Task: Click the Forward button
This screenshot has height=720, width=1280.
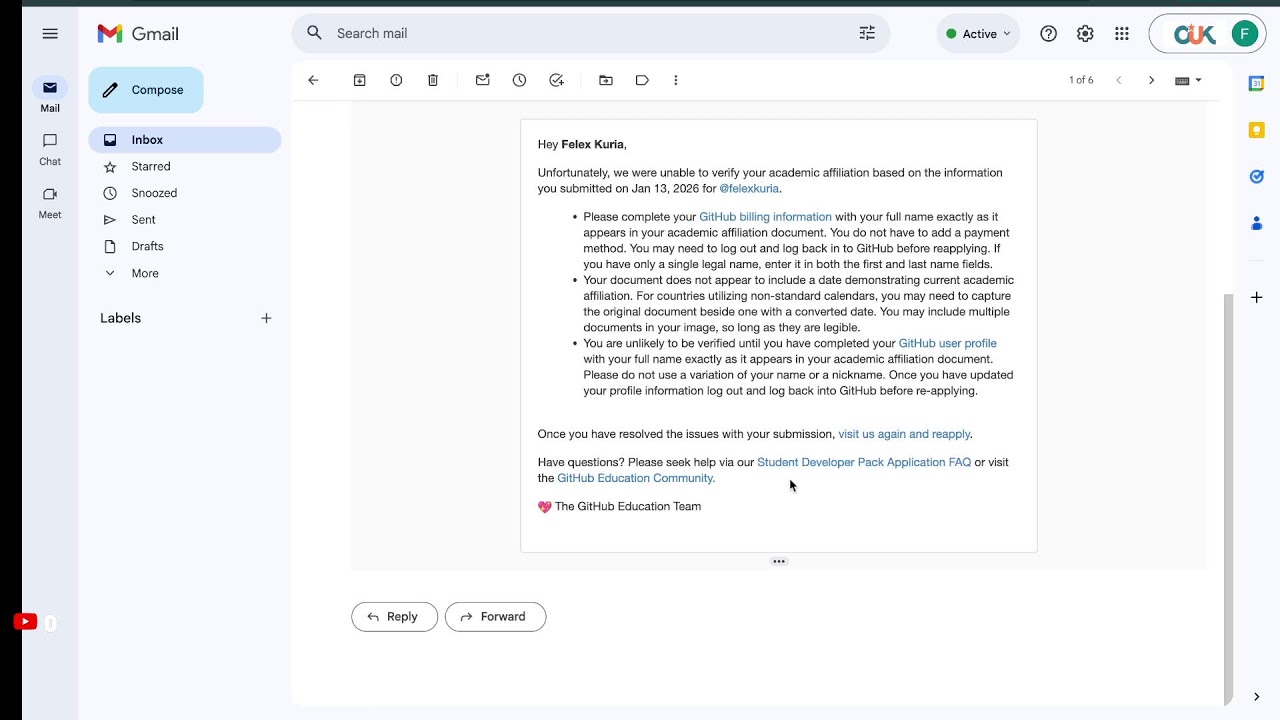Action: click(x=495, y=617)
